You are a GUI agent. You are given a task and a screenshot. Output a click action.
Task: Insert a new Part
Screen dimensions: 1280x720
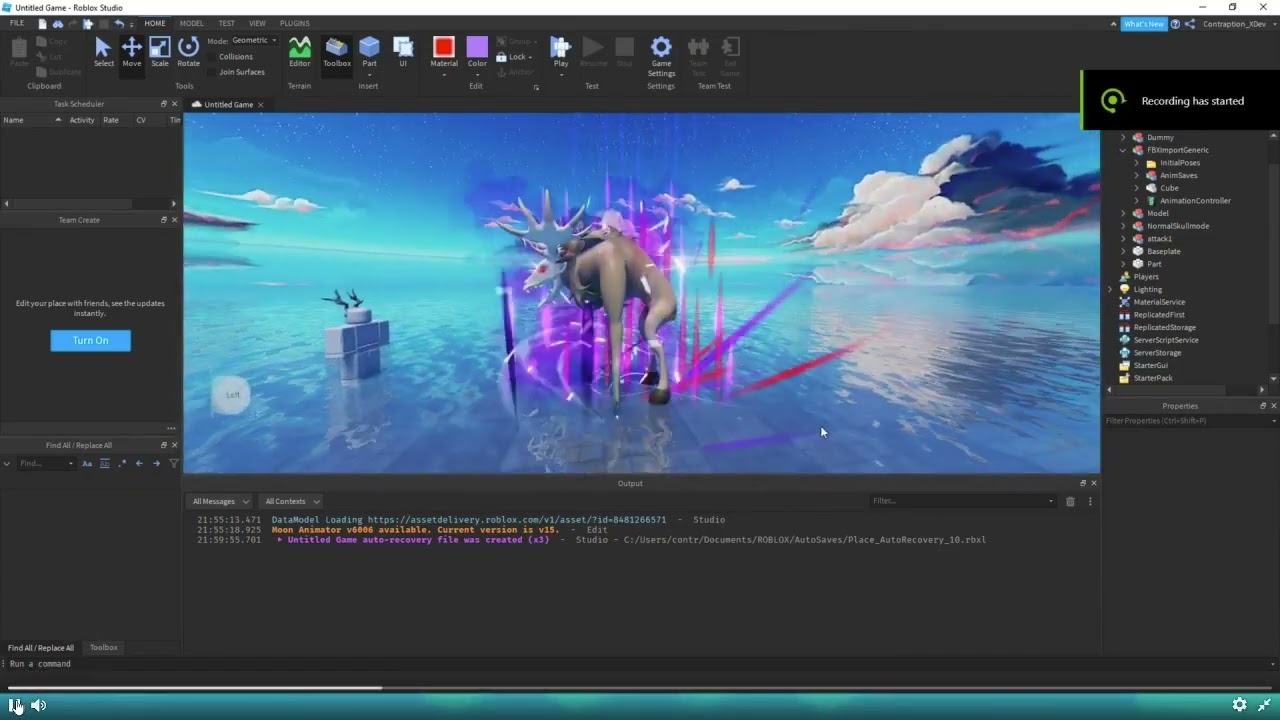[x=370, y=52]
